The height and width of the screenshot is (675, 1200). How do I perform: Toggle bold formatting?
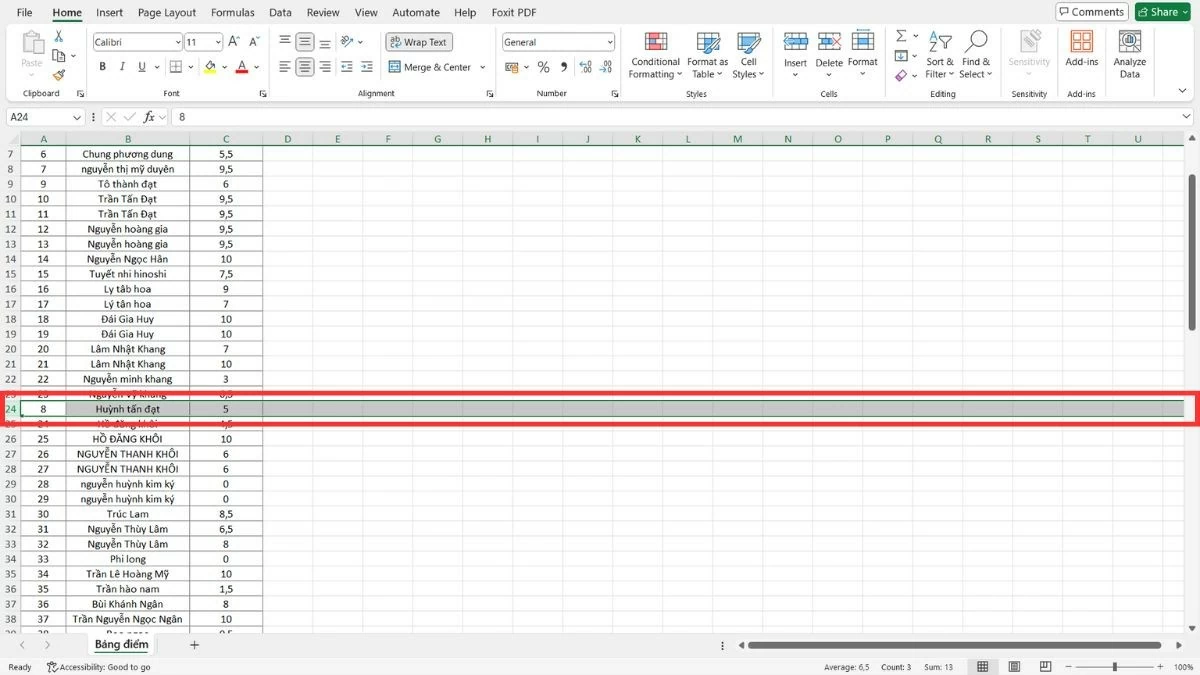[102, 66]
